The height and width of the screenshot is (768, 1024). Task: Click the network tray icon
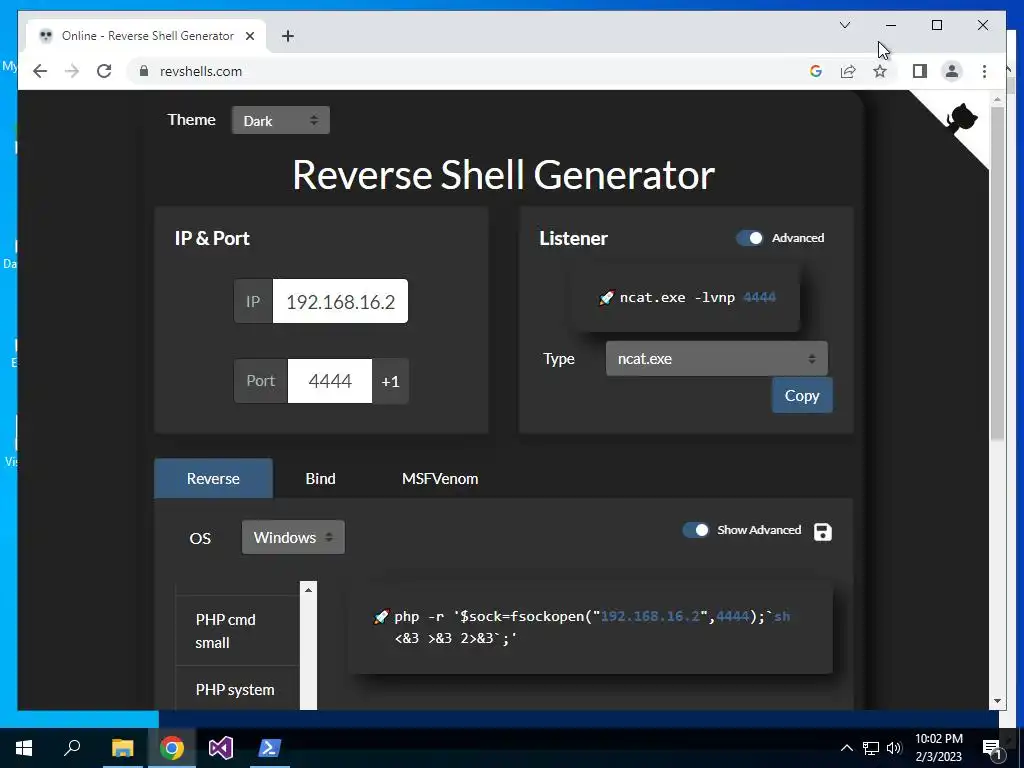point(871,748)
